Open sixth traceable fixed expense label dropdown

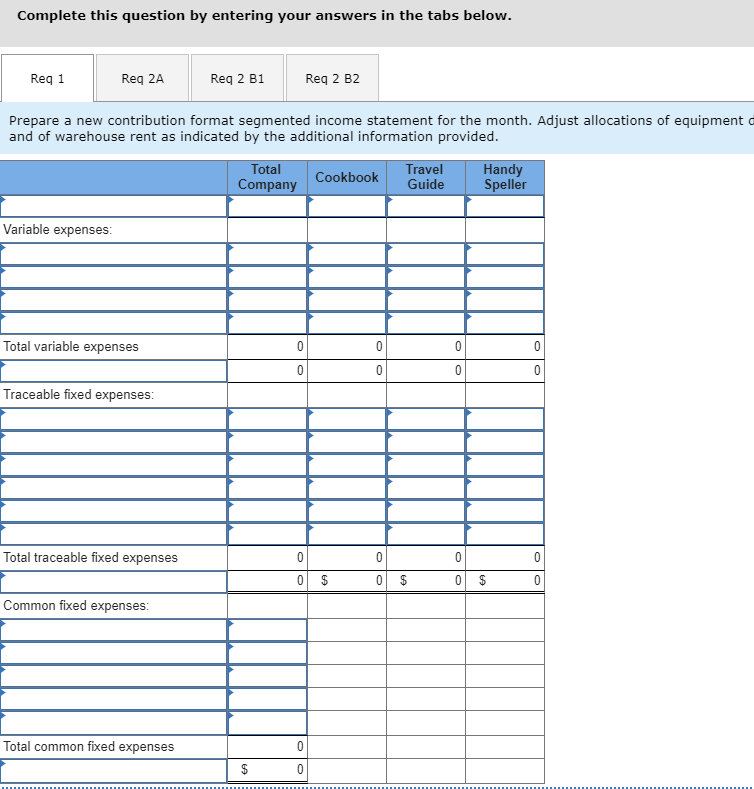click(x=114, y=534)
